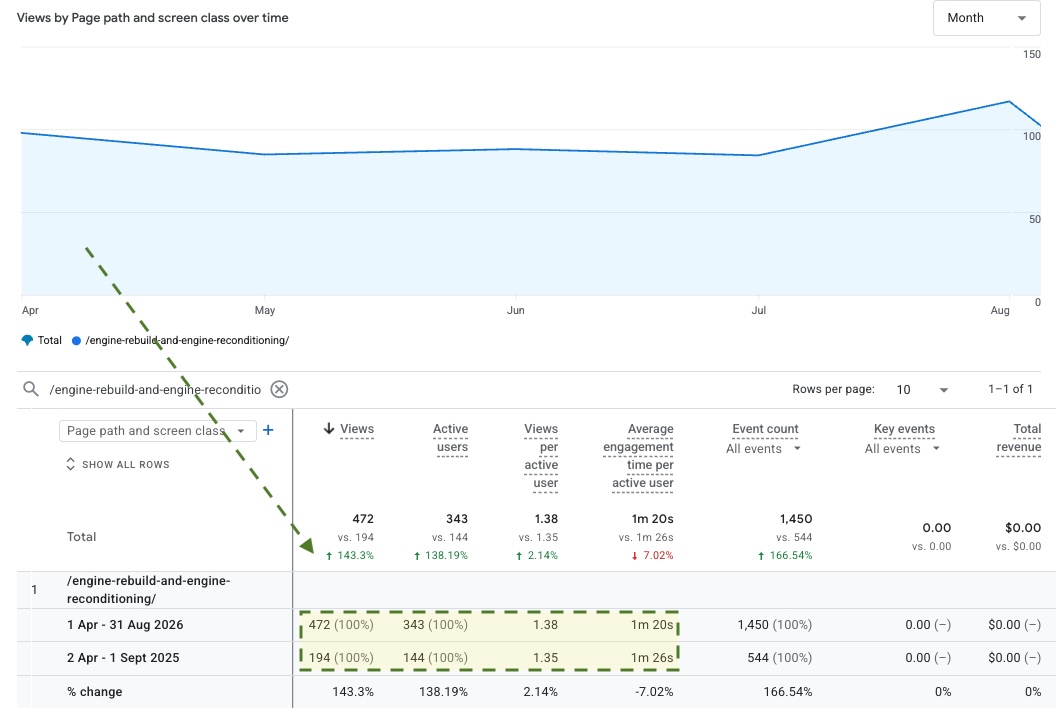
Task: Click the 1m 26s cell for 2025
Action: (652, 658)
